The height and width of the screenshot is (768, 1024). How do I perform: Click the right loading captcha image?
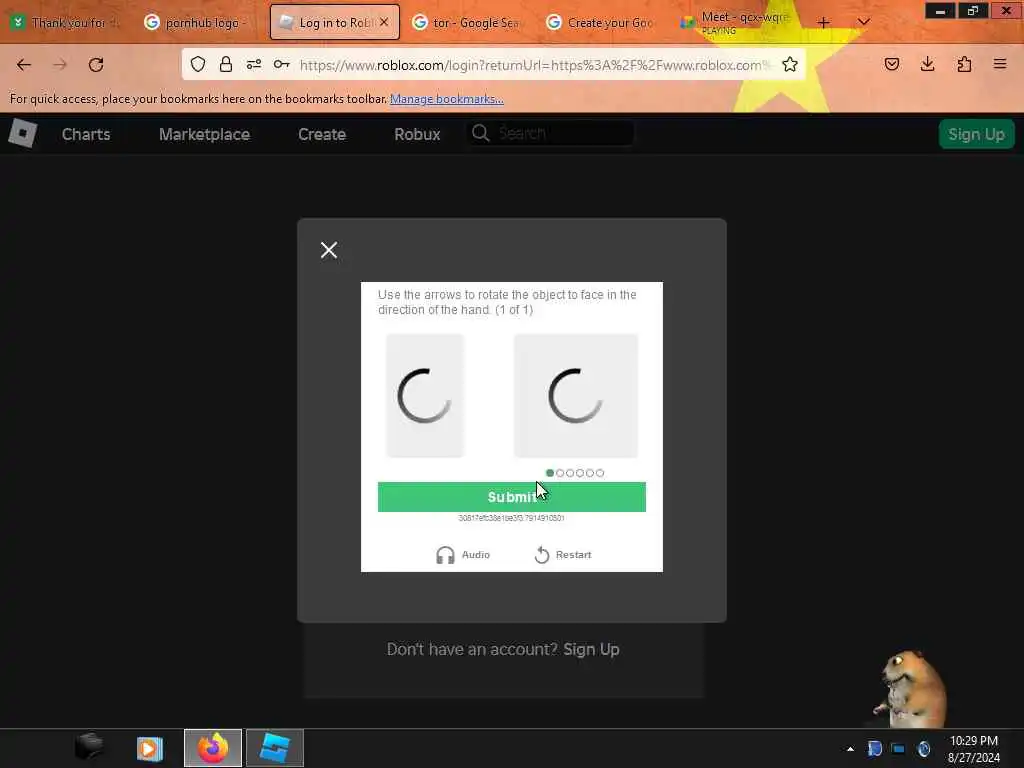(576, 396)
